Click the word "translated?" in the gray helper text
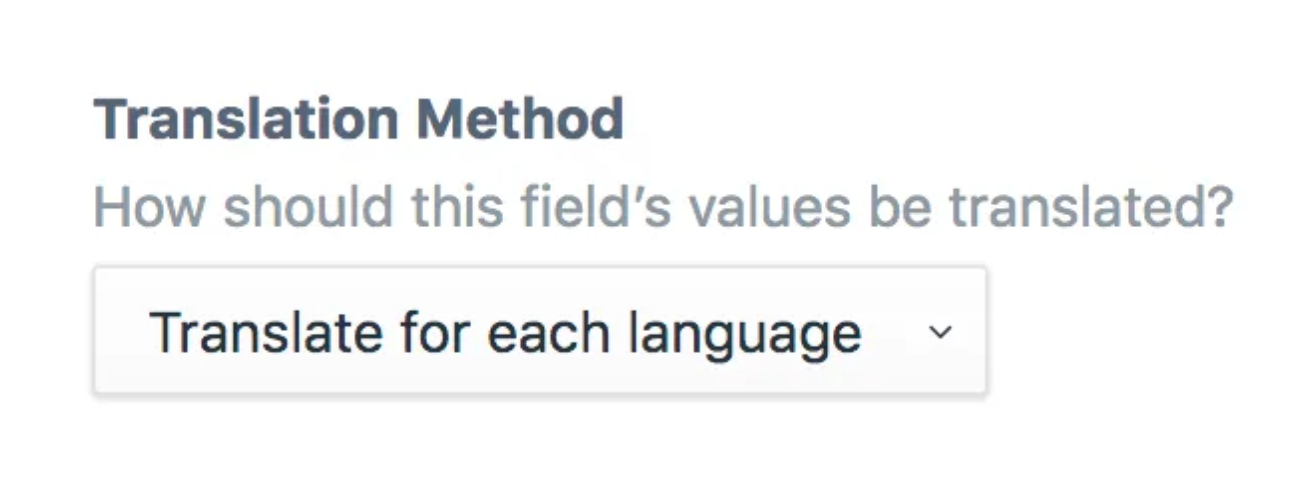1298x486 pixels. click(x=1089, y=207)
